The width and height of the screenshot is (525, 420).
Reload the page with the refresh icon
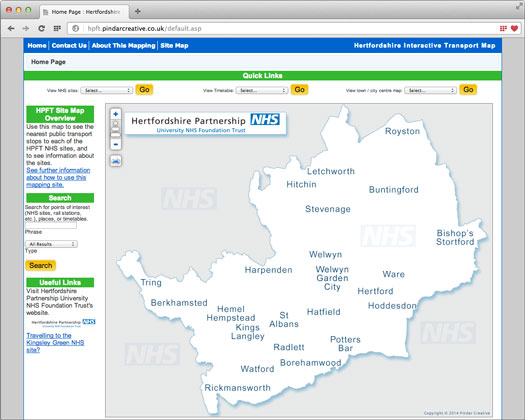pos(41,28)
